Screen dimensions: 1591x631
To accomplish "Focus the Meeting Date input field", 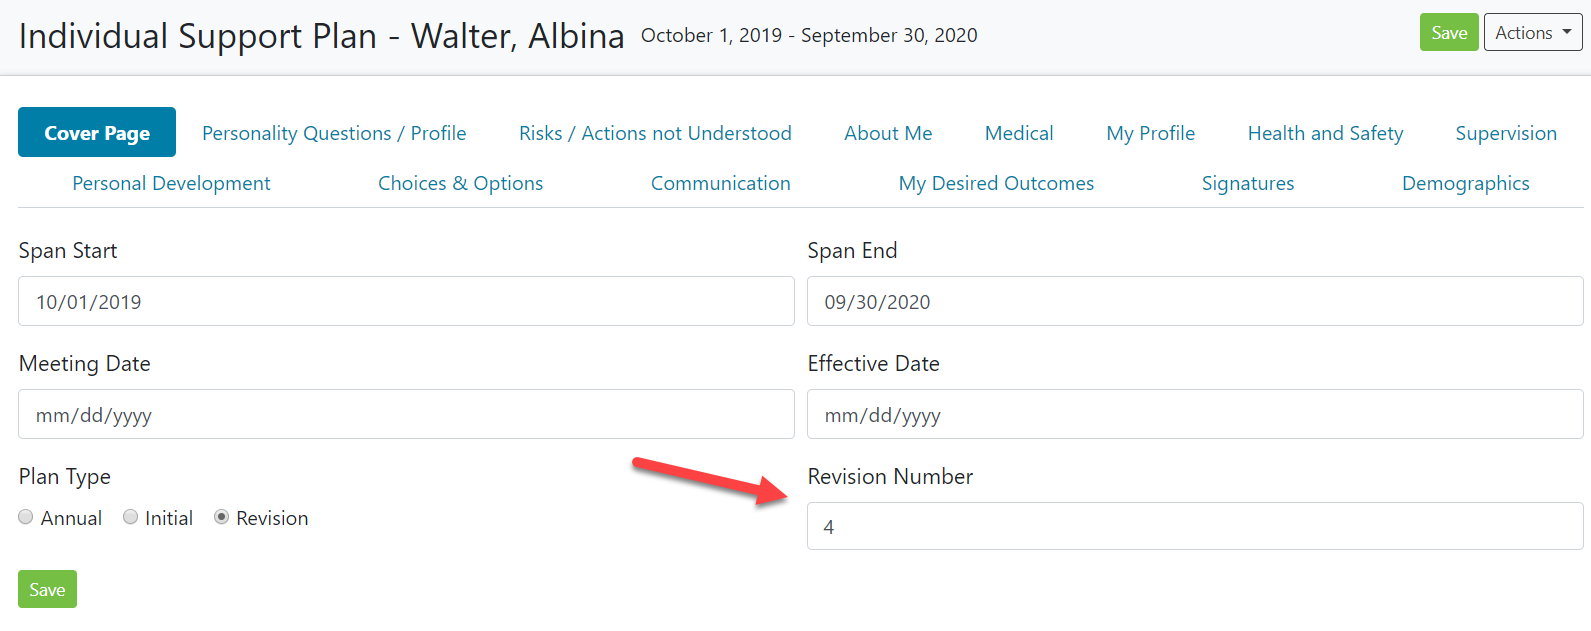I will 406,414.
